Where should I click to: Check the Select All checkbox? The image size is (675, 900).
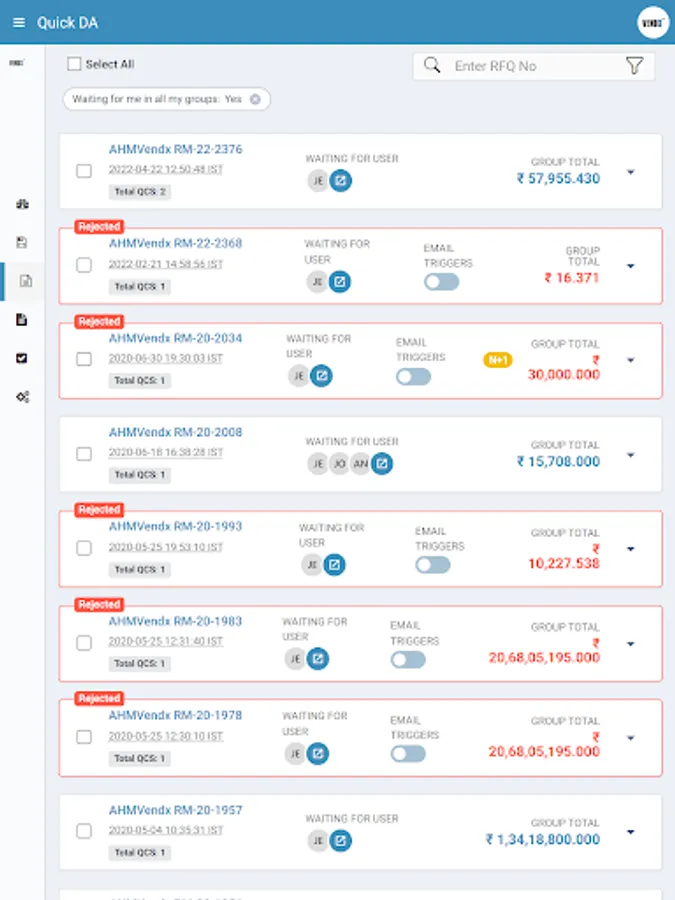[x=74, y=64]
